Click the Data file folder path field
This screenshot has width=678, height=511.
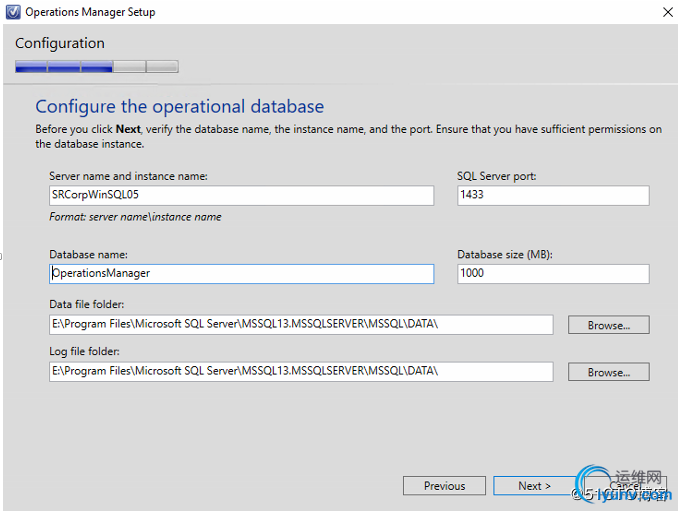coord(301,325)
